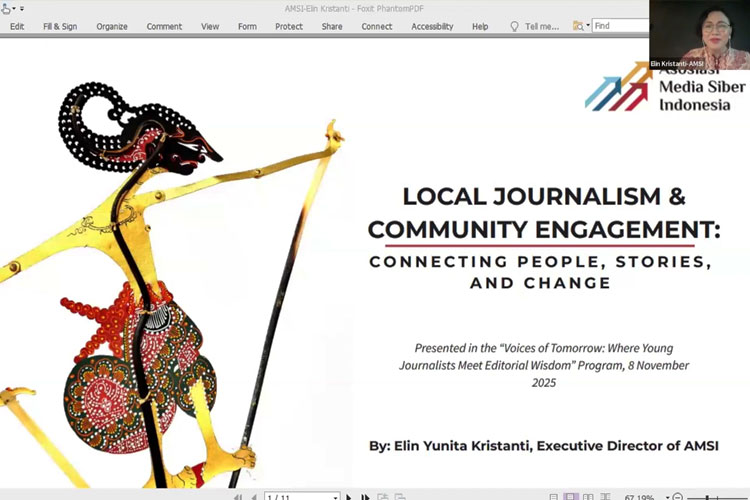Switch to continuous page view mode
This screenshot has width=750, height=500.
pos(571,498)
